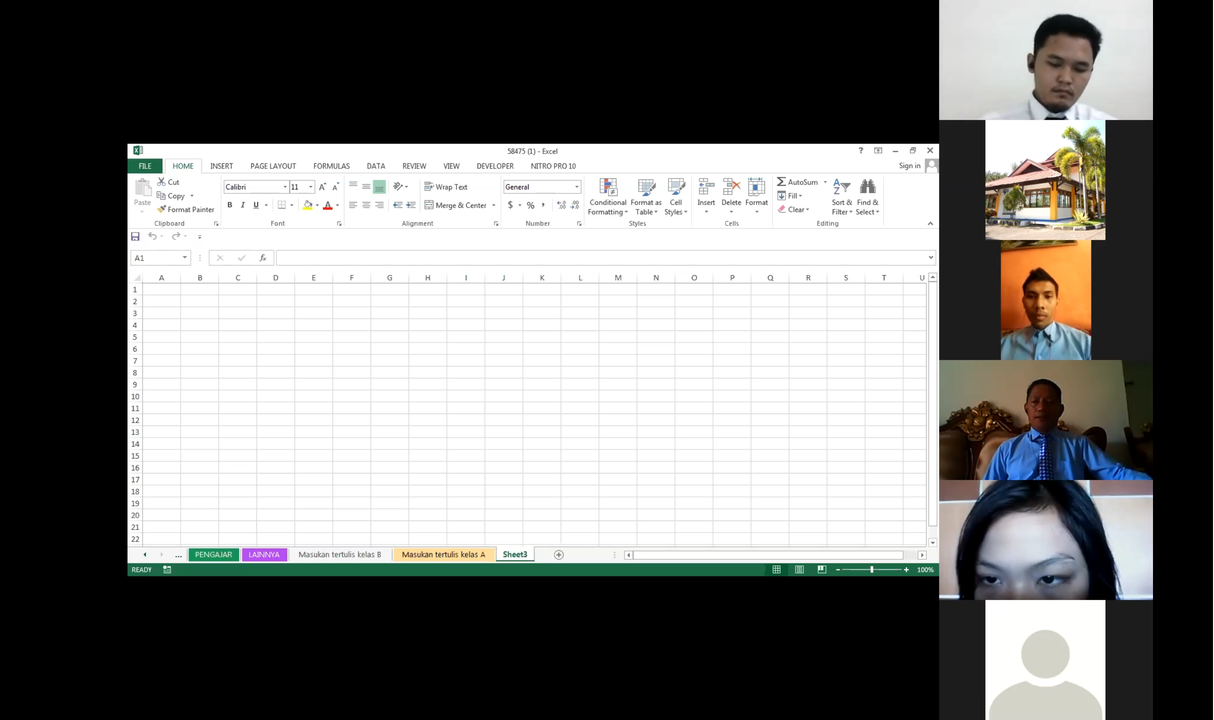The width and height of the screenshot is (1214, 720).
Task: Add a new sheet with plus icon
Action: (559, 555)
